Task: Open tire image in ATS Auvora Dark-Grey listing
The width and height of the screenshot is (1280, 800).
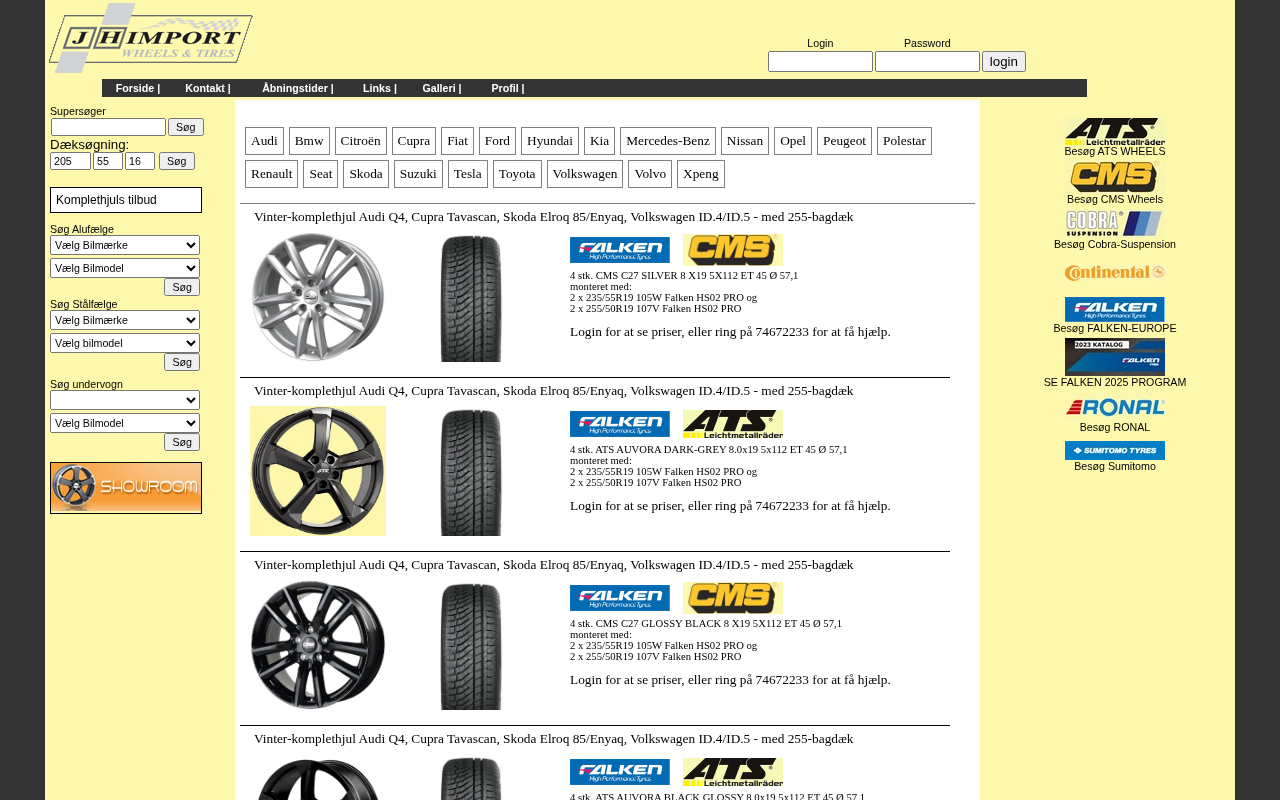Action: click(x=471, y=472)
